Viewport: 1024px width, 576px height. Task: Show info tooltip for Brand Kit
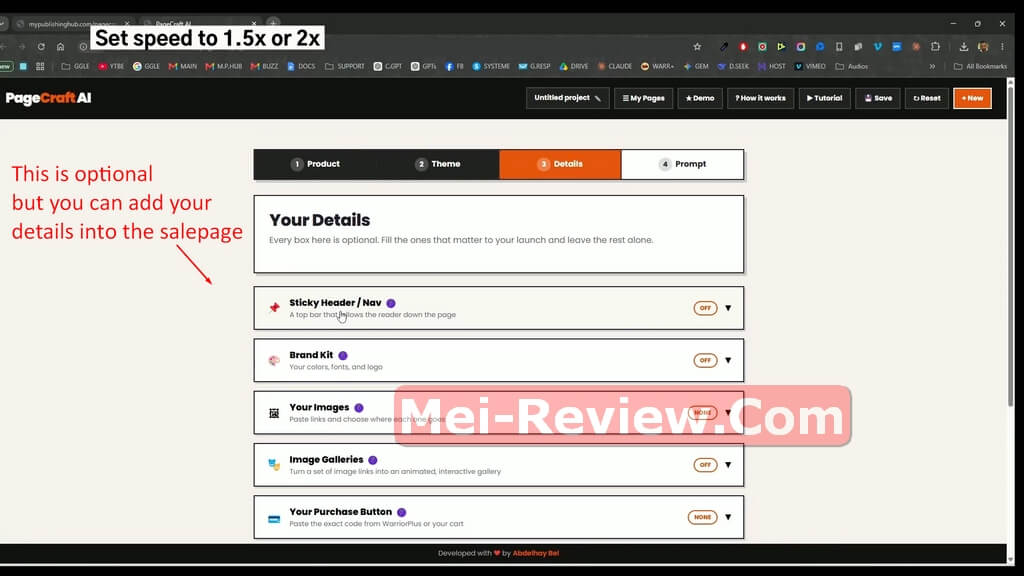click(343, 355)
